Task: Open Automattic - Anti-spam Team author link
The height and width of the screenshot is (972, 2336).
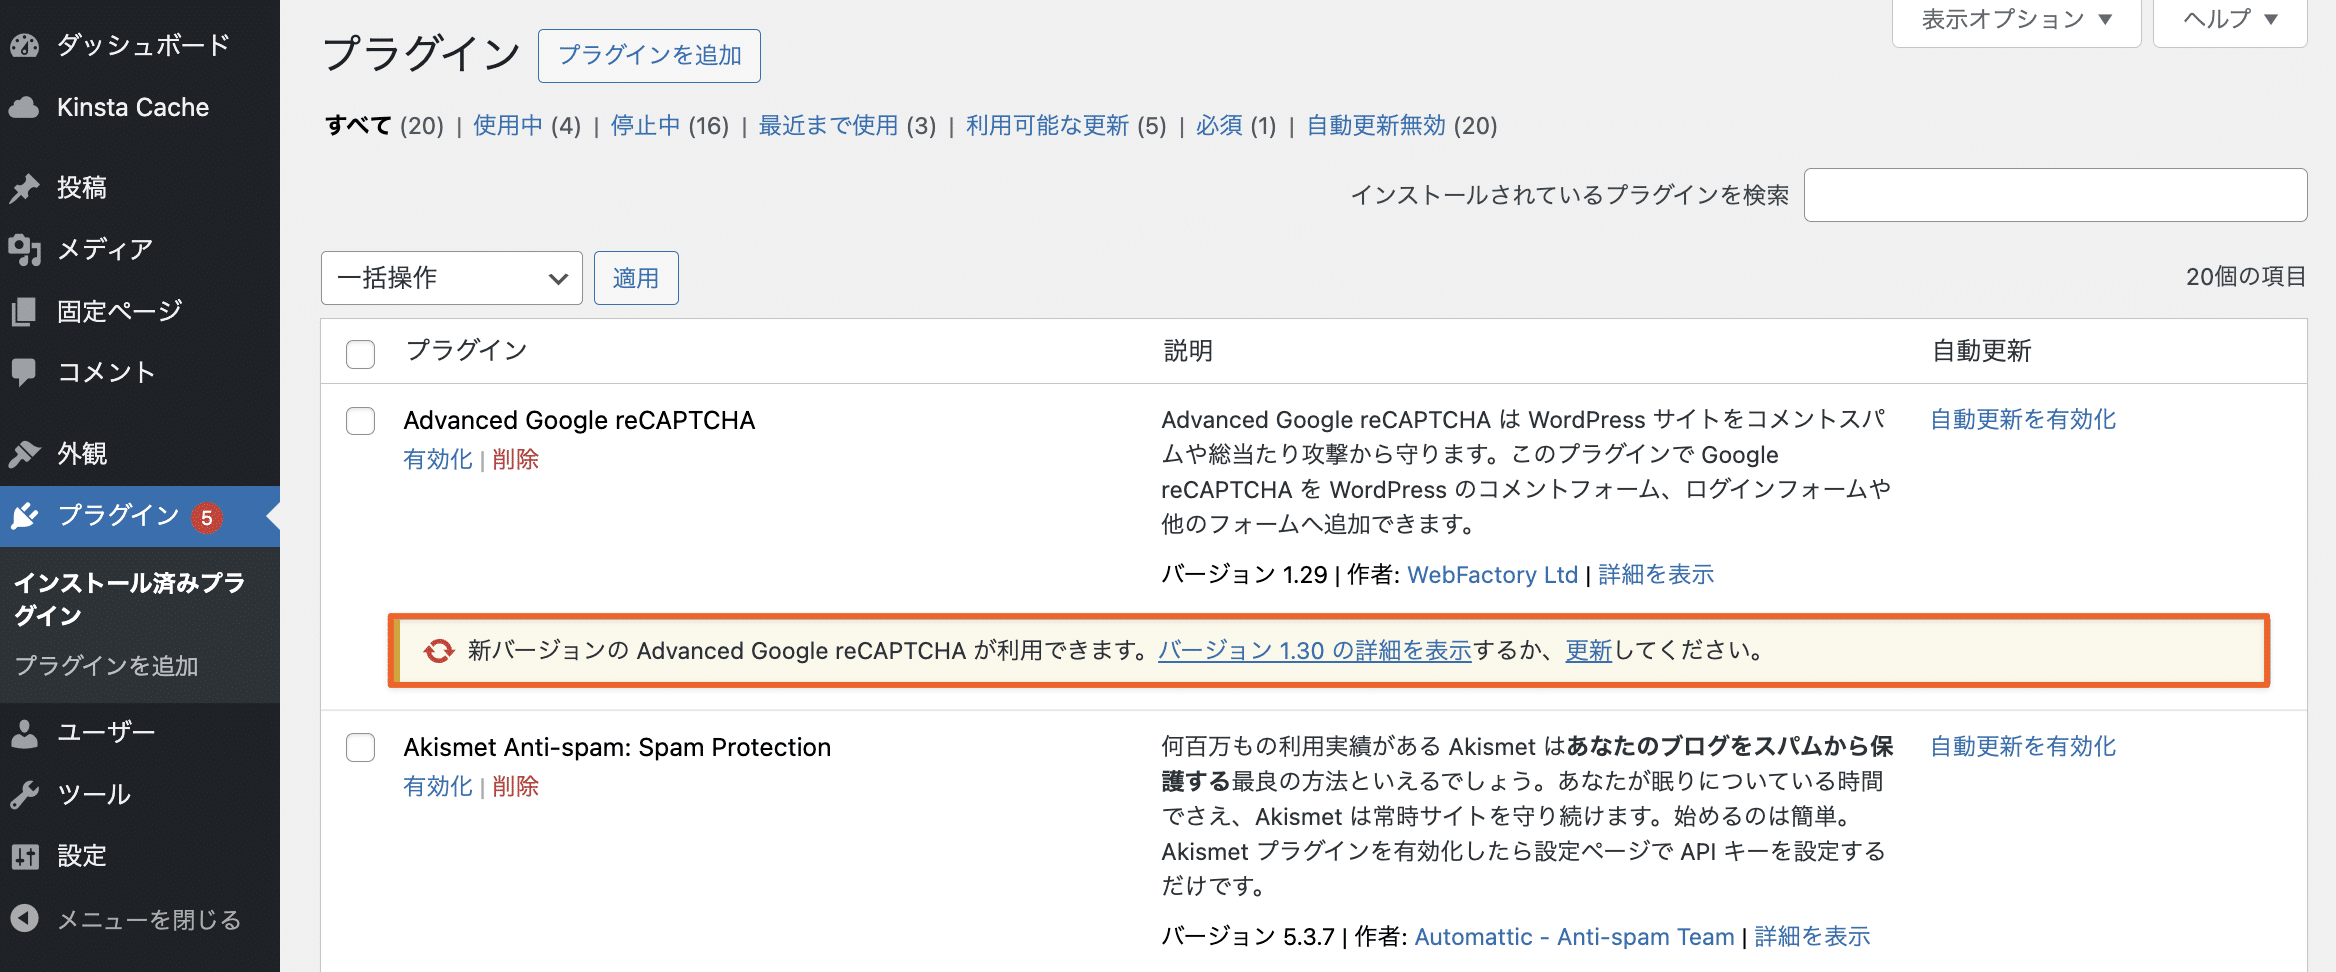Action: (x=1574, y=937)
